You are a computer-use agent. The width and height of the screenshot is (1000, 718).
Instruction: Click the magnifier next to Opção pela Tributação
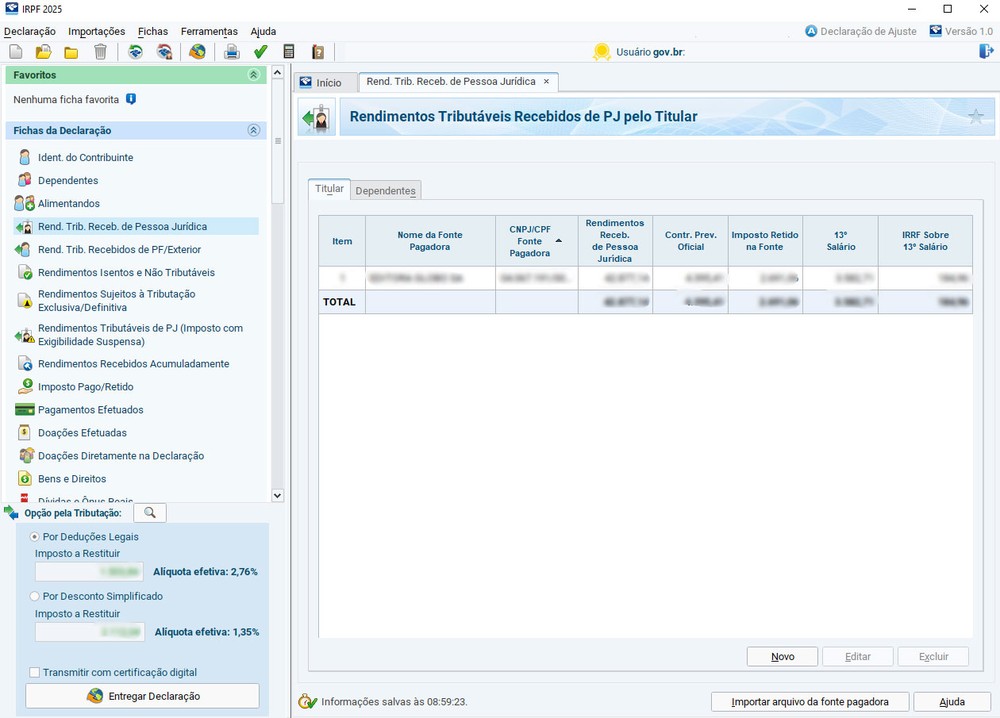pyautogui.click(x=150, y=513)
